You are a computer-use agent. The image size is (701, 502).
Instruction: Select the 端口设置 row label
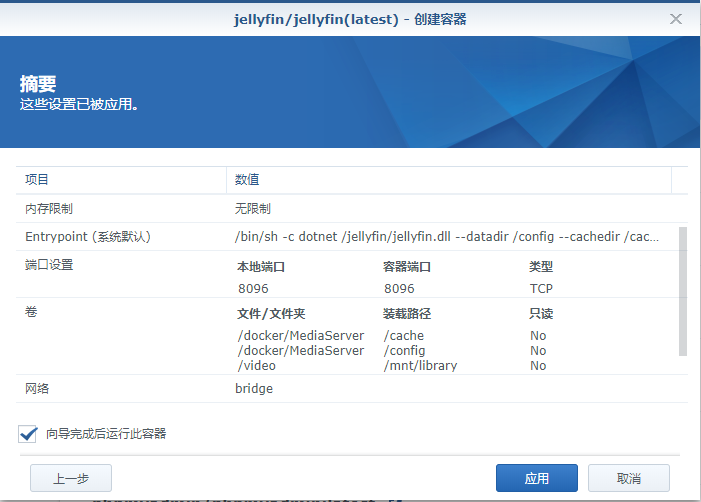pos(49,265)
